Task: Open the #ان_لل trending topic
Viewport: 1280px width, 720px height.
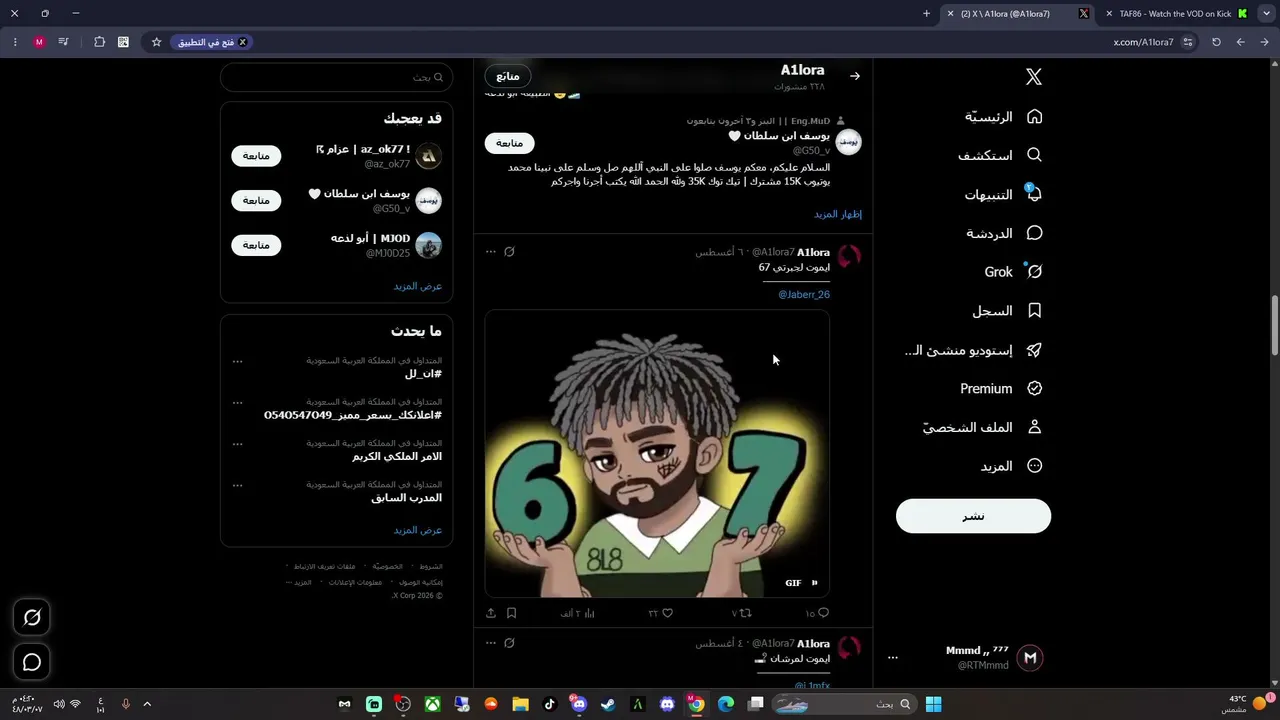Action: [x=423, y=374]
